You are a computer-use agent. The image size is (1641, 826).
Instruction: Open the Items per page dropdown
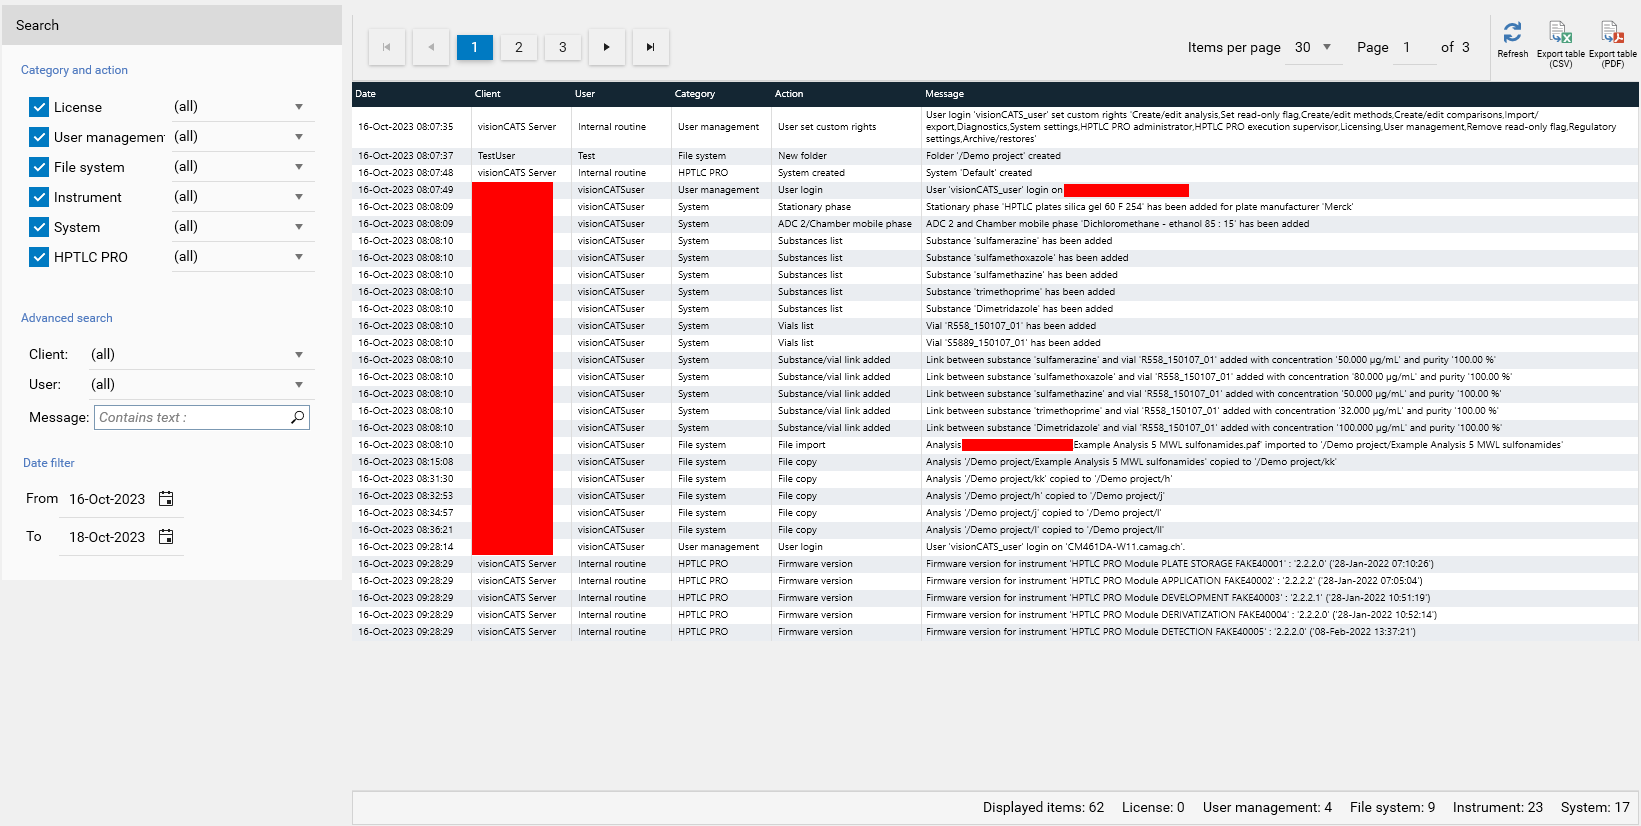click(x=1327, y=47)
